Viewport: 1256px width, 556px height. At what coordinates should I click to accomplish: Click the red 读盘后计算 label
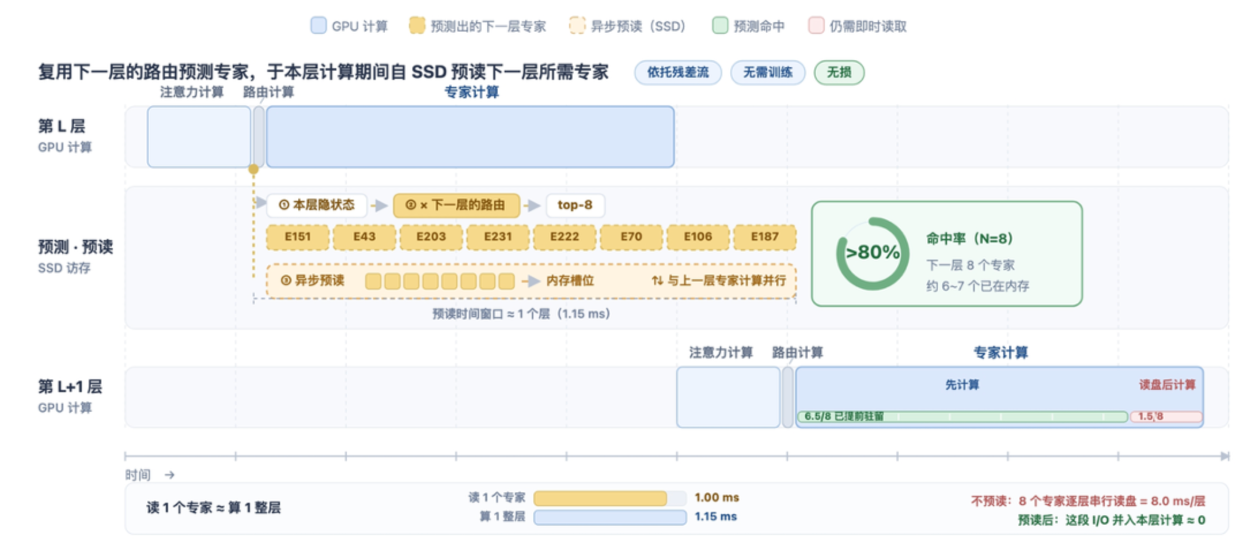pyautogui.click(x=1167, y=385)
